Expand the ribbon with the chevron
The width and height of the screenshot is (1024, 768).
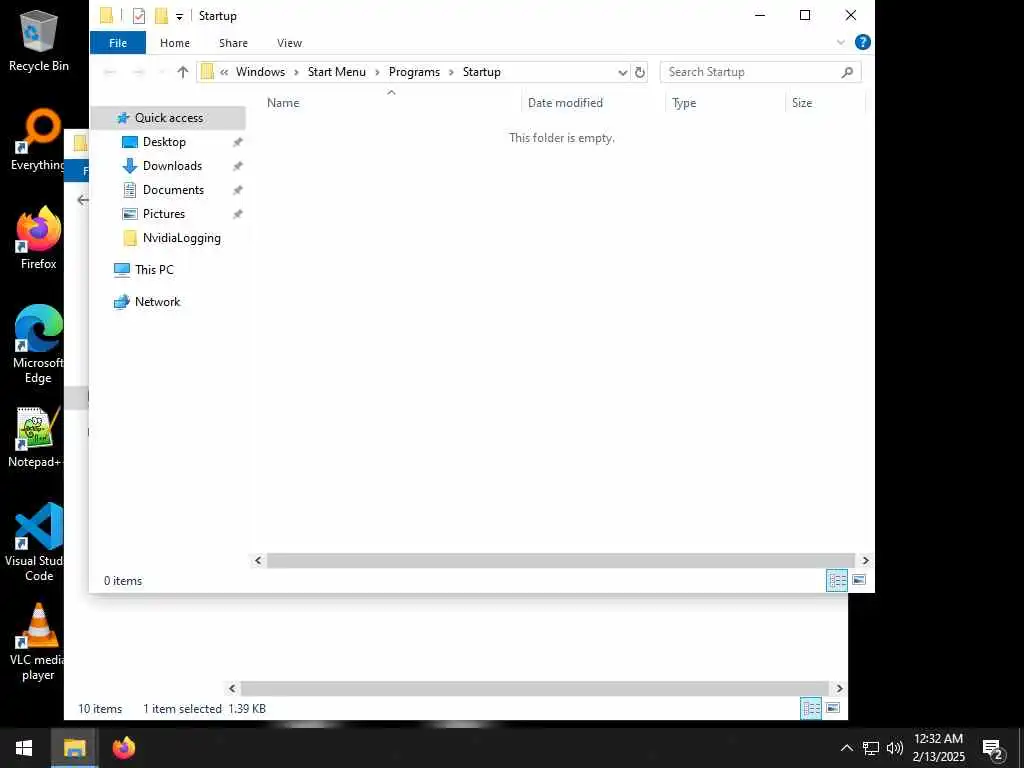[x=840, y=42]
